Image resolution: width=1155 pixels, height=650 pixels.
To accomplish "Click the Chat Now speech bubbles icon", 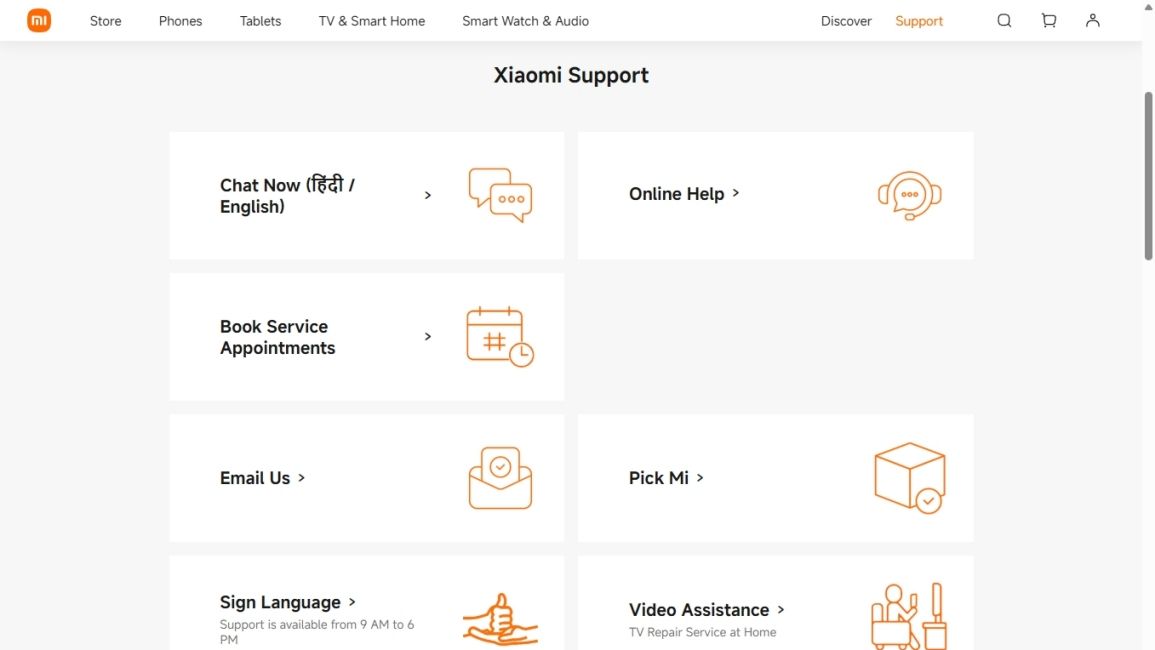I will click(x=500, y=195).
